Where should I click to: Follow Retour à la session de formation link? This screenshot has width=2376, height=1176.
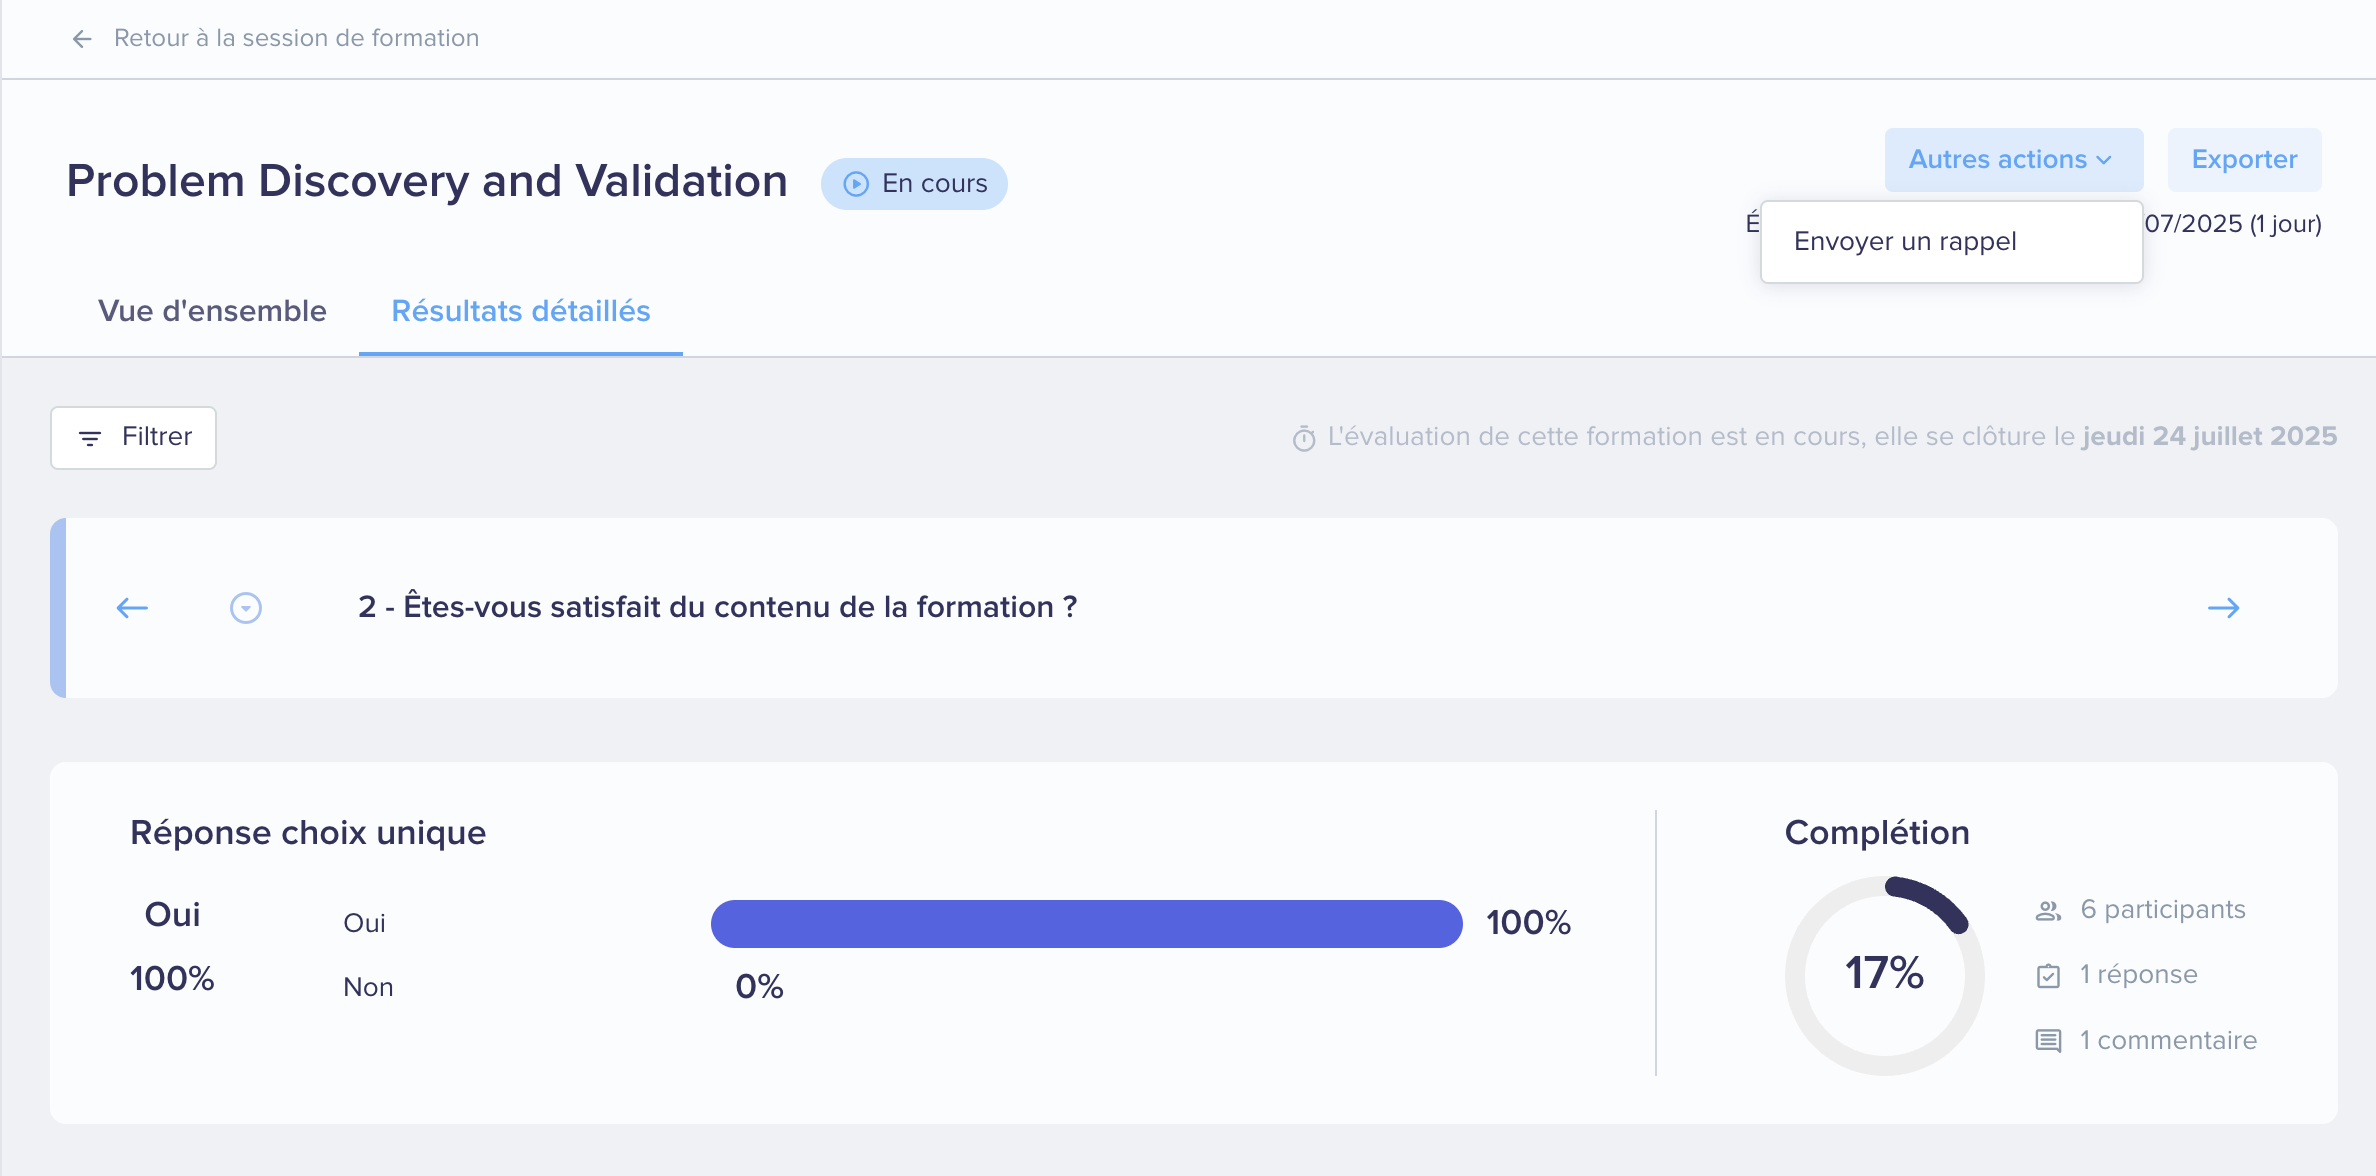click(296, 38)
